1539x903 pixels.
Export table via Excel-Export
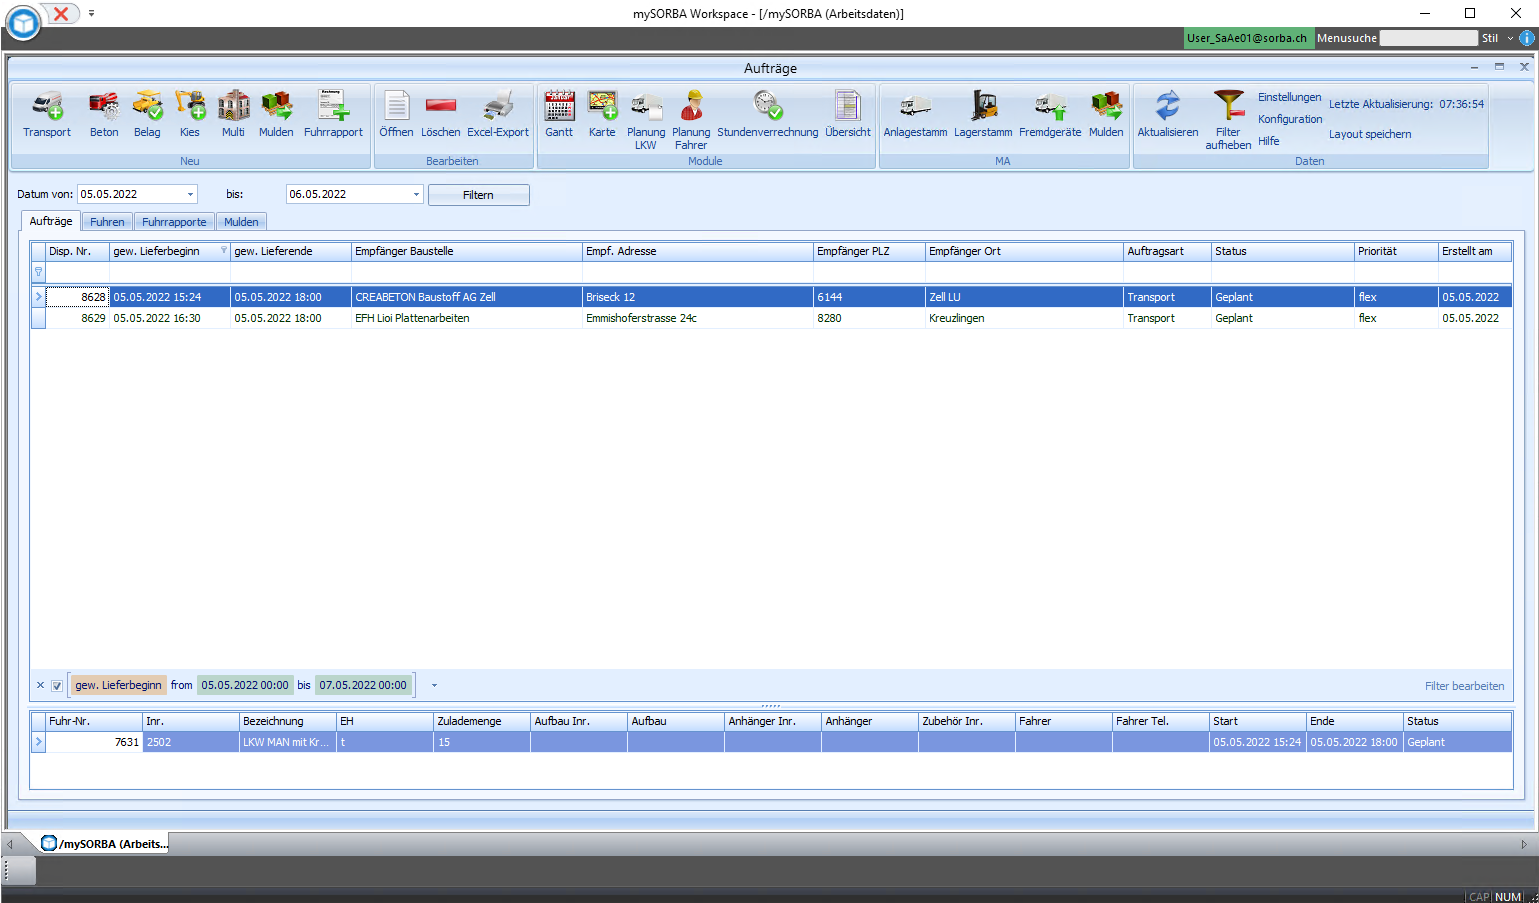pyautogui.click(x=498, y=115)
